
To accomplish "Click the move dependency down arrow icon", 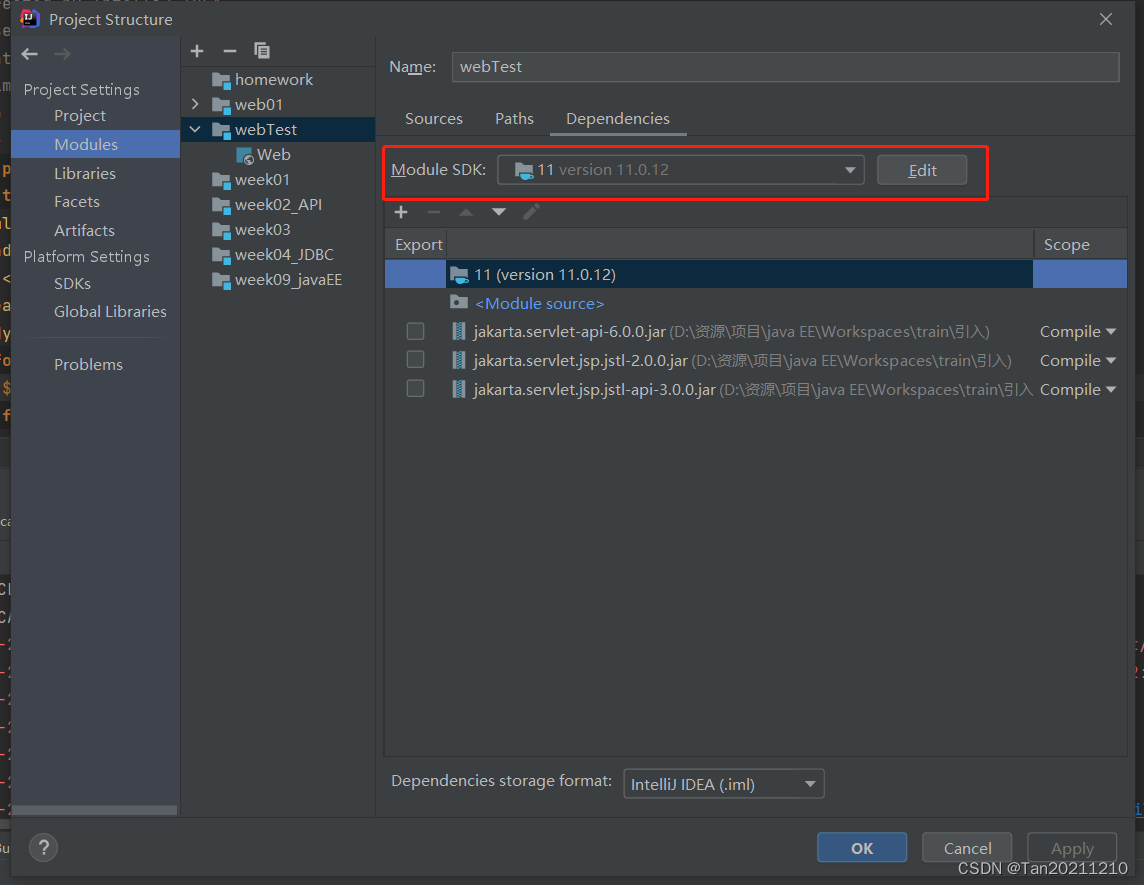I will click(x=498, y=212).
